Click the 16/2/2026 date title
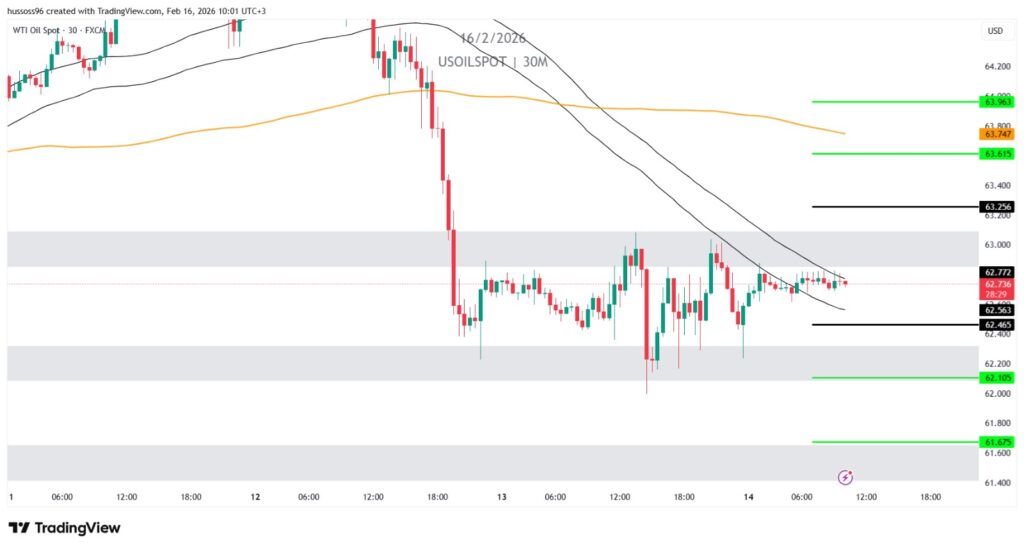1024x549 pixels. click(492, 39)
